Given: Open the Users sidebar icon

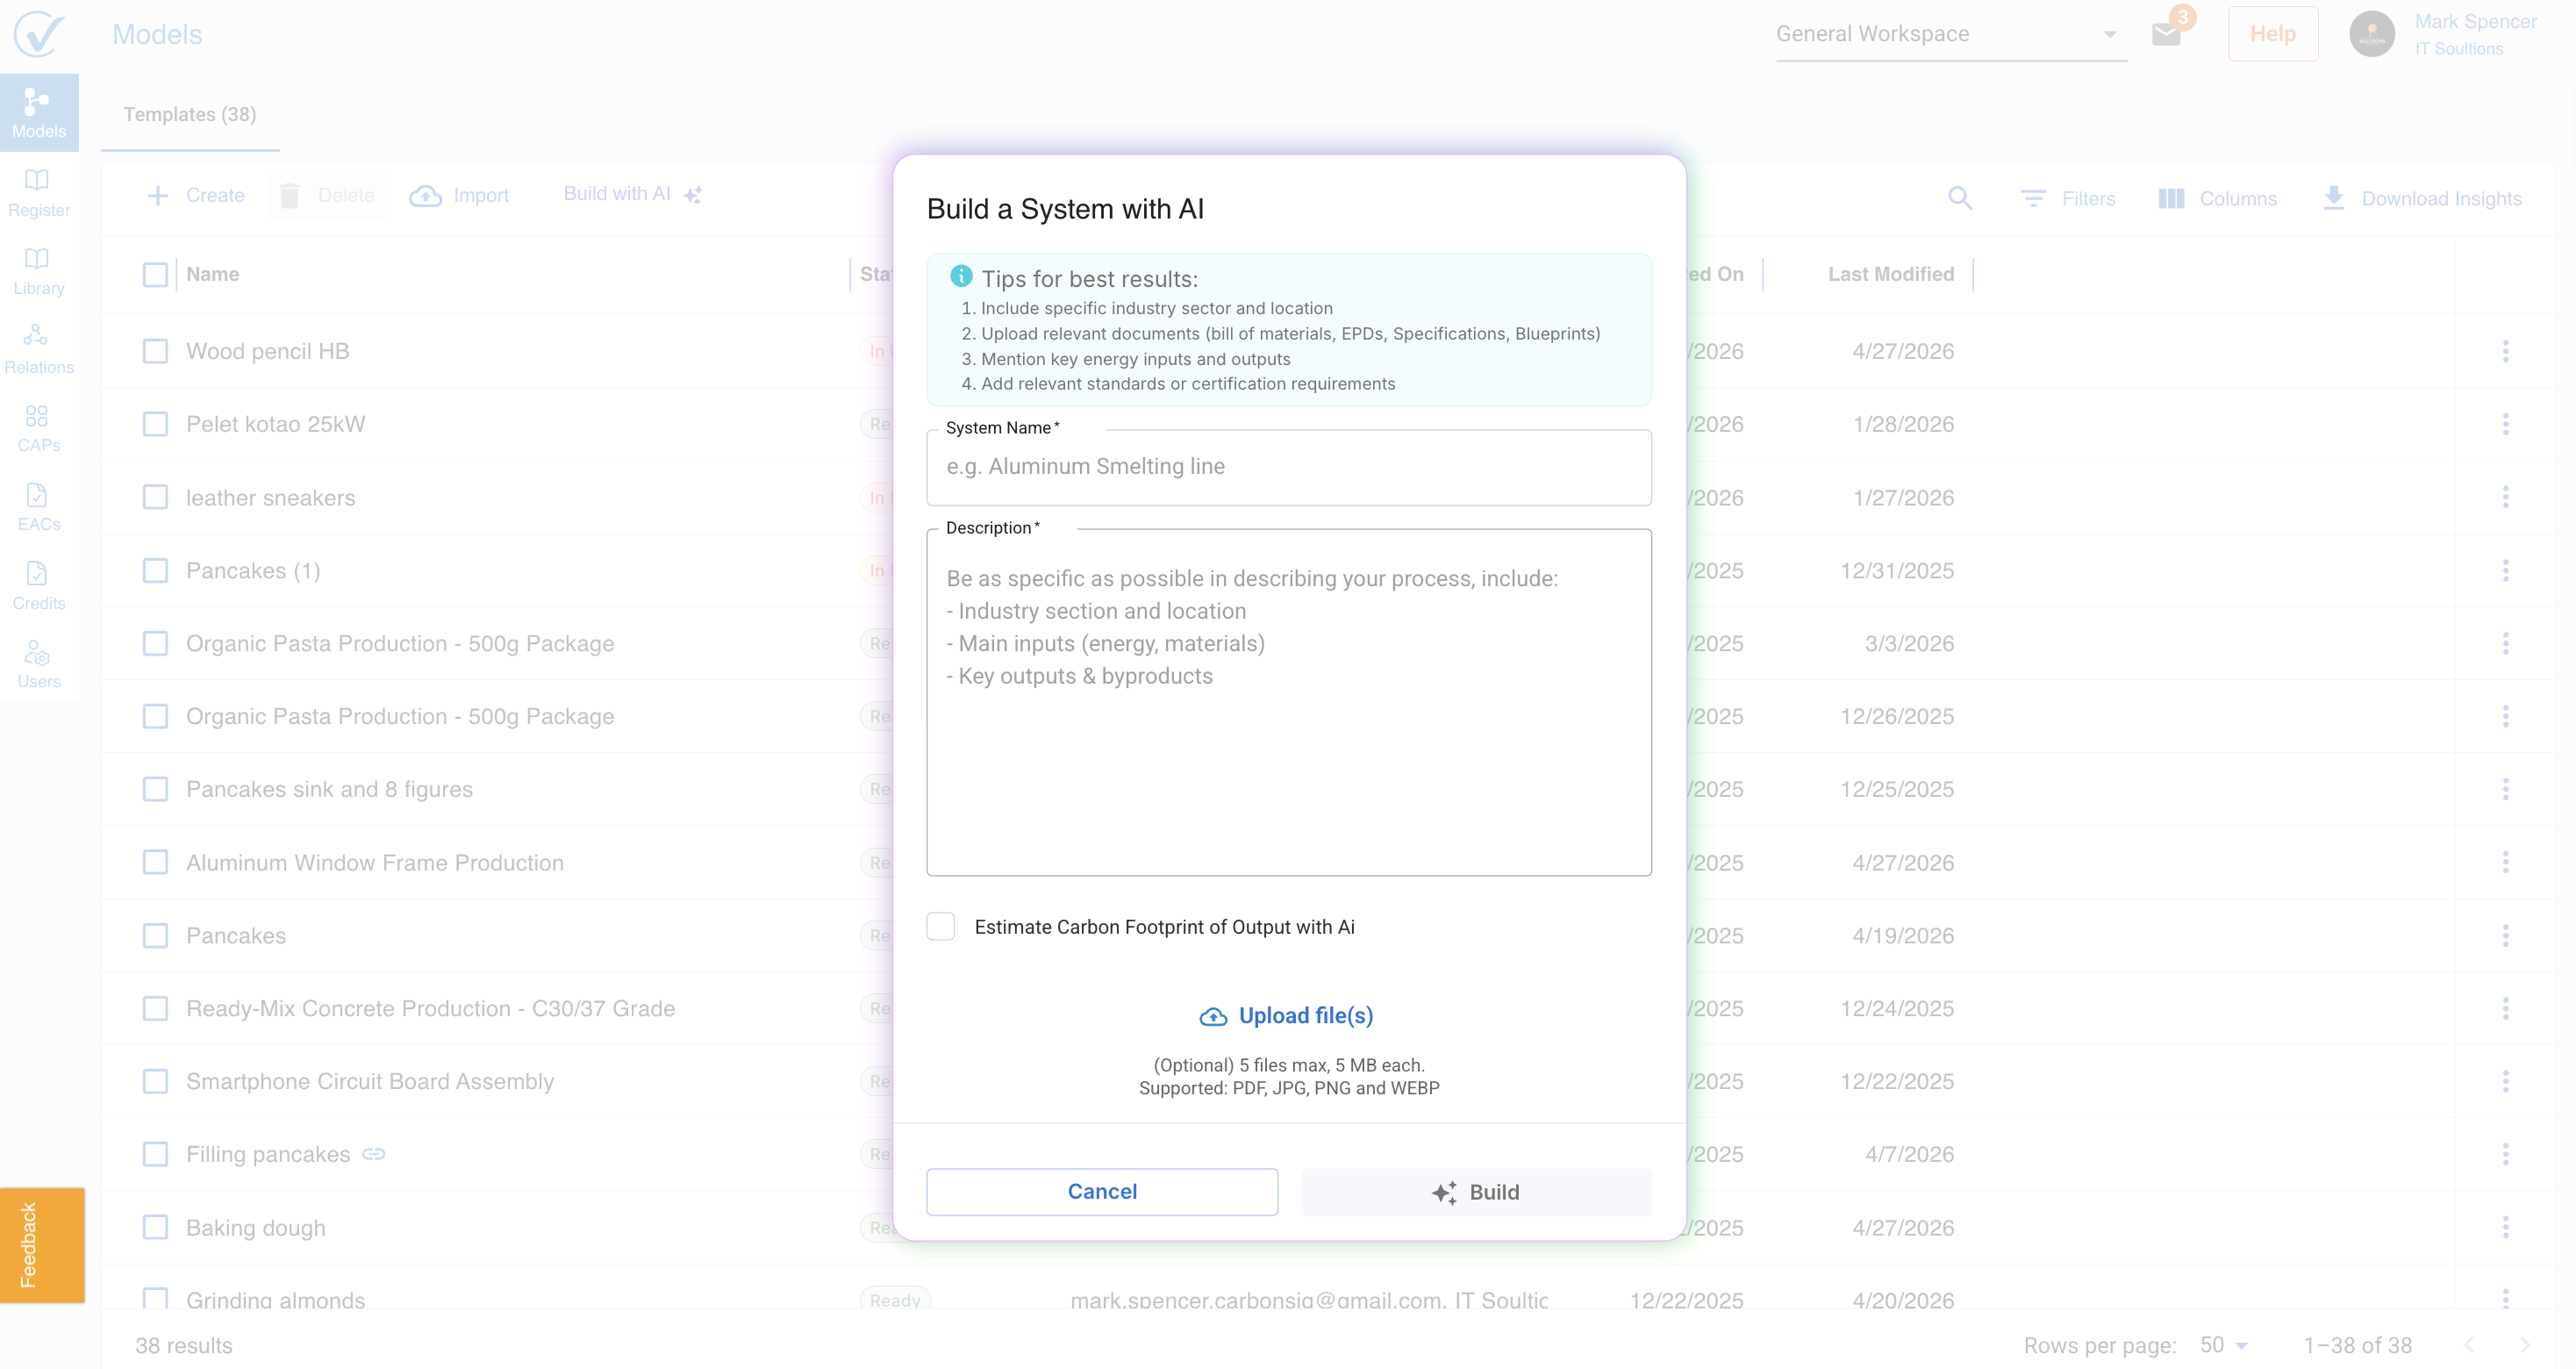Looking at the screenshot, I should pyautogui.click(x=38, y=664).
